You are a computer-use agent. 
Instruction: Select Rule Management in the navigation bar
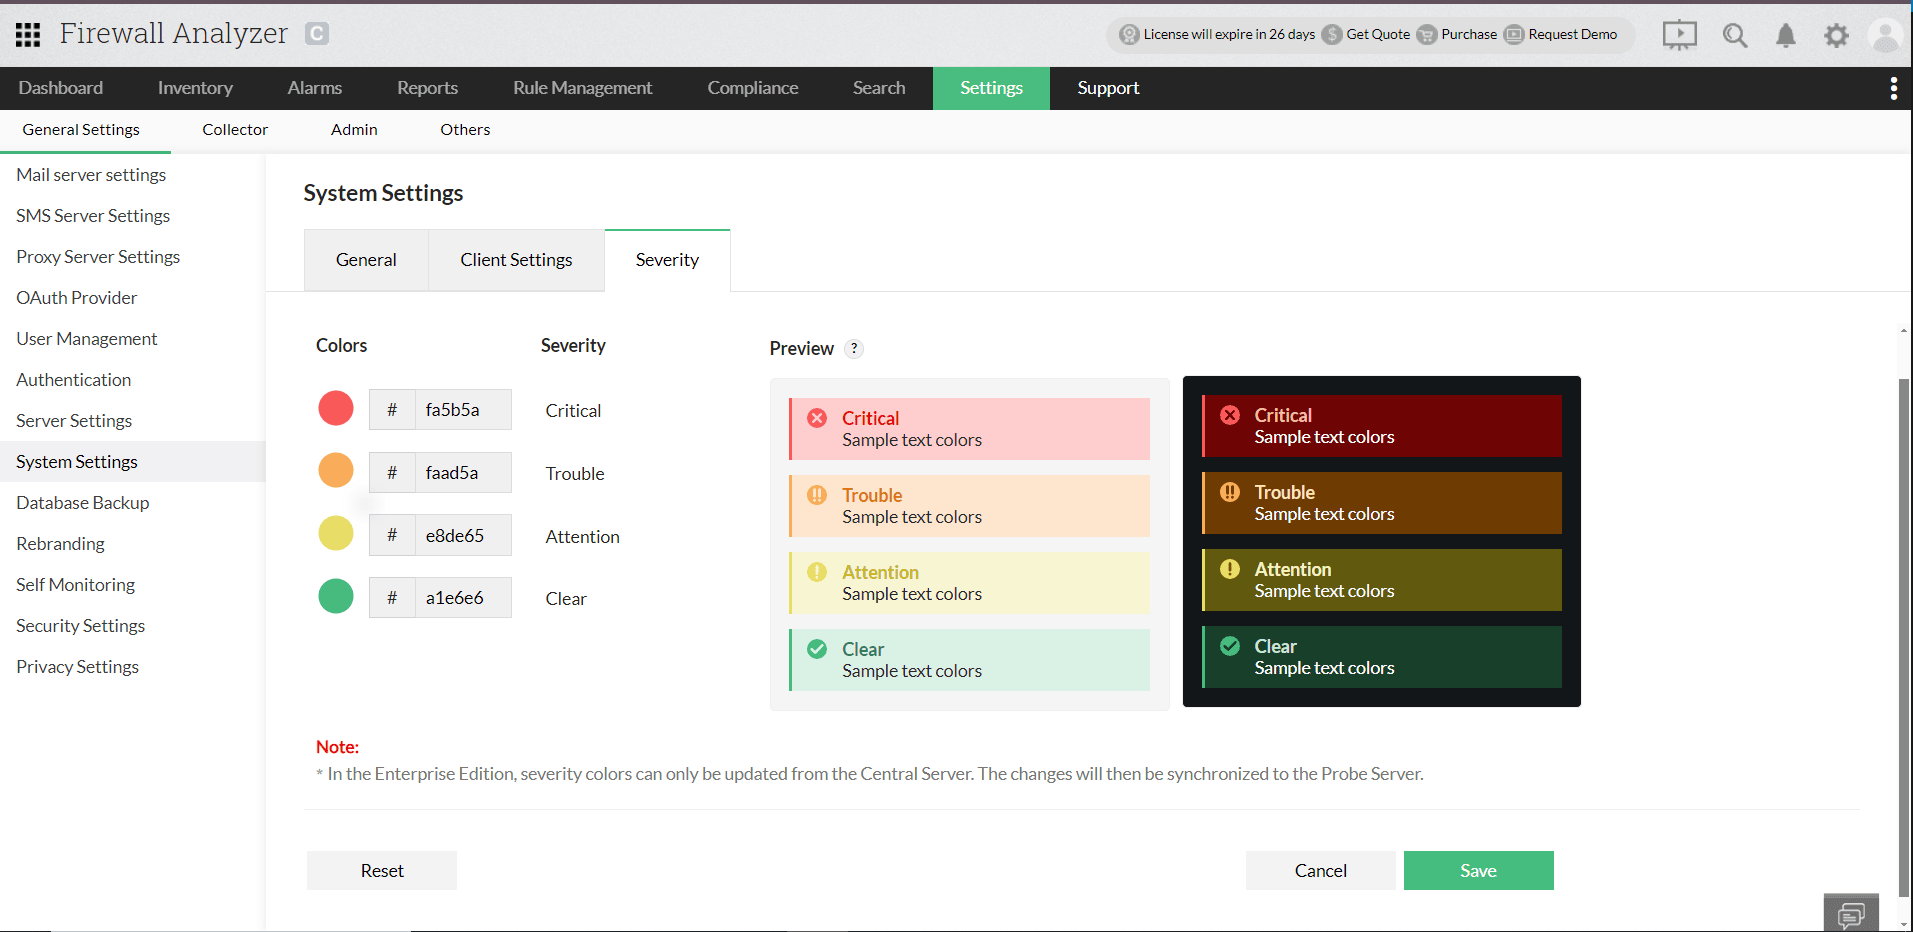coord(582,88)
